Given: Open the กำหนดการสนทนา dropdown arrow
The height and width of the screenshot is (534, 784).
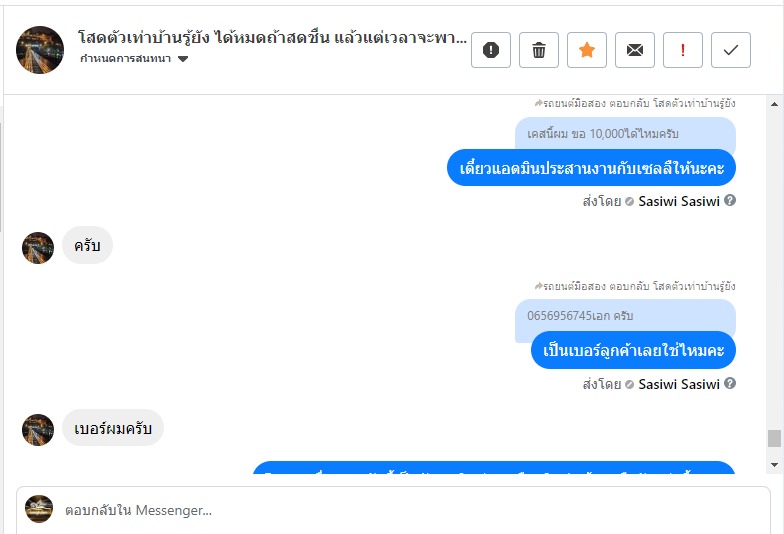Looking at the screenshot, I should [183, 59].
